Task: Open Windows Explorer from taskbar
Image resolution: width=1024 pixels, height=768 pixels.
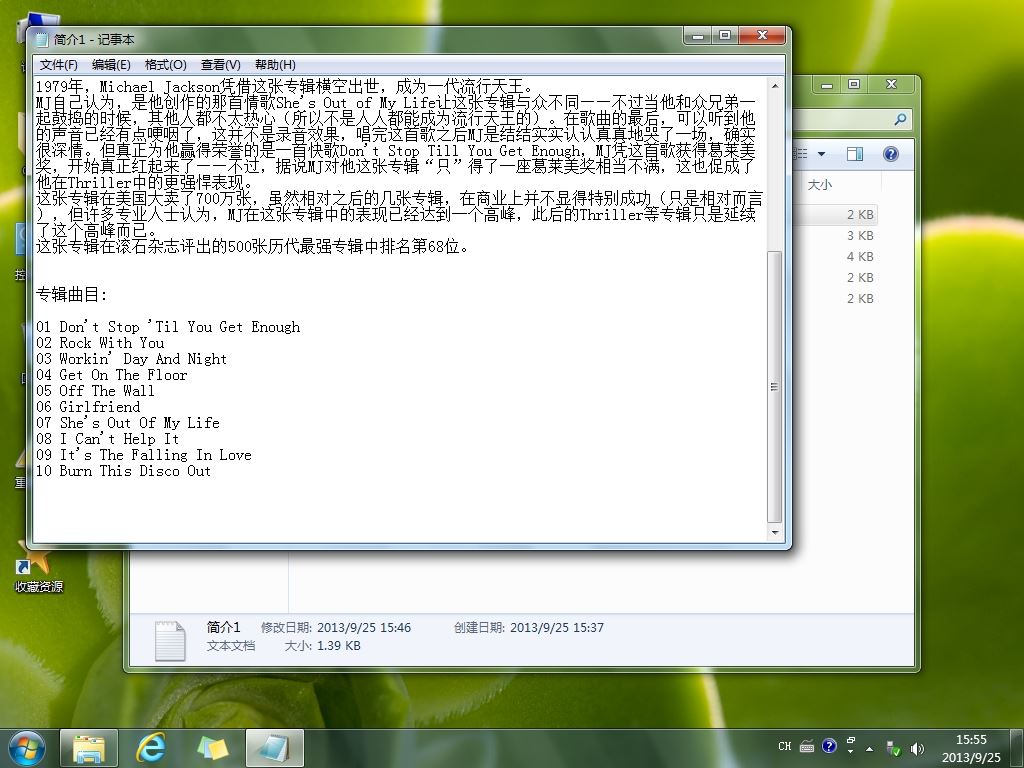Action: pyautogui.click(x=89, y=748)
